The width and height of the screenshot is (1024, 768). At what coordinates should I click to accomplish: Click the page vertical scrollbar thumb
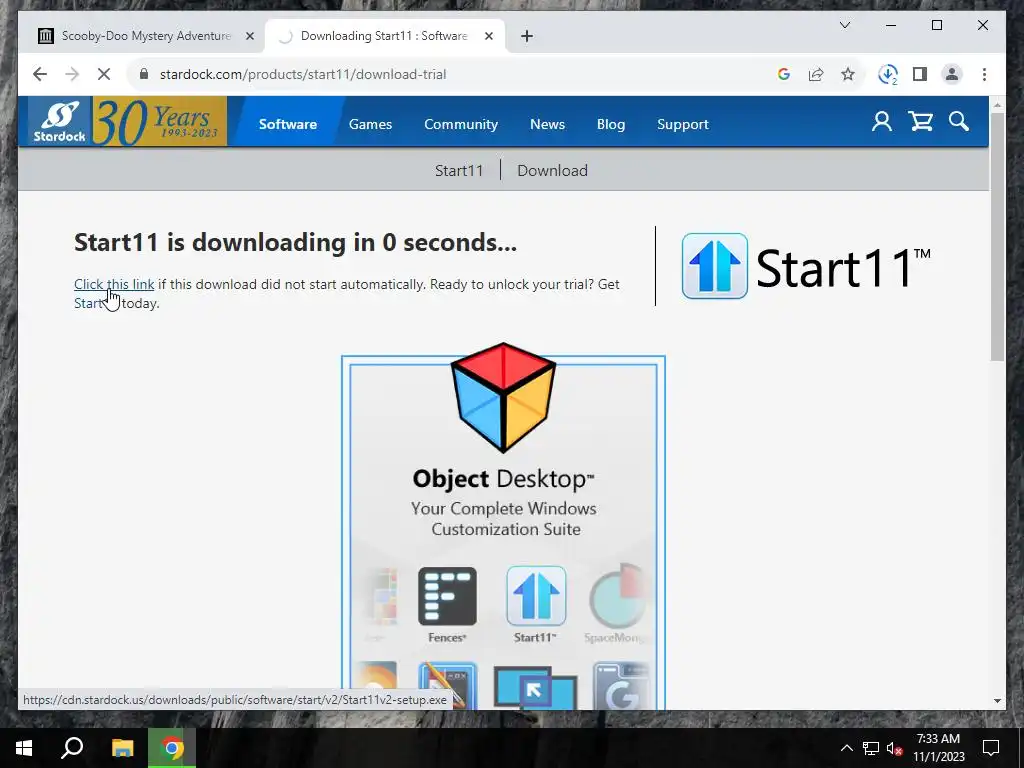tap(997, 236)
